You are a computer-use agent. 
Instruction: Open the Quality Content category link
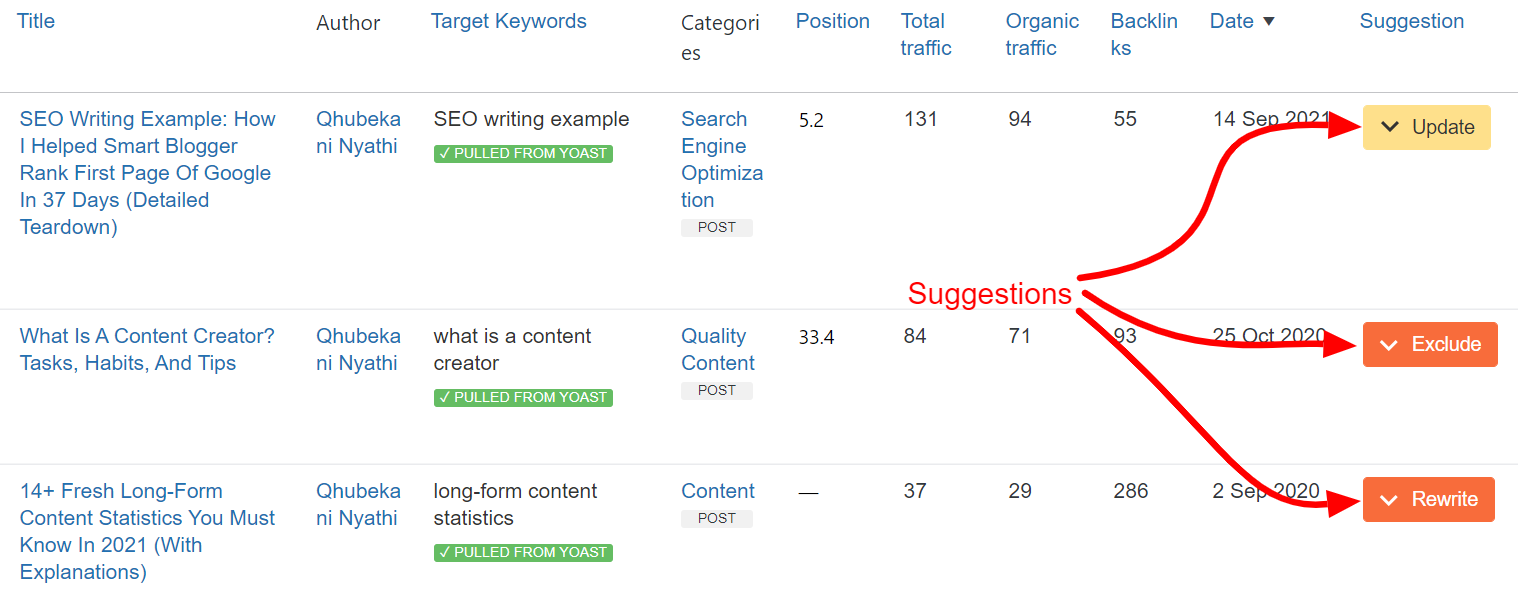(718, 350)
